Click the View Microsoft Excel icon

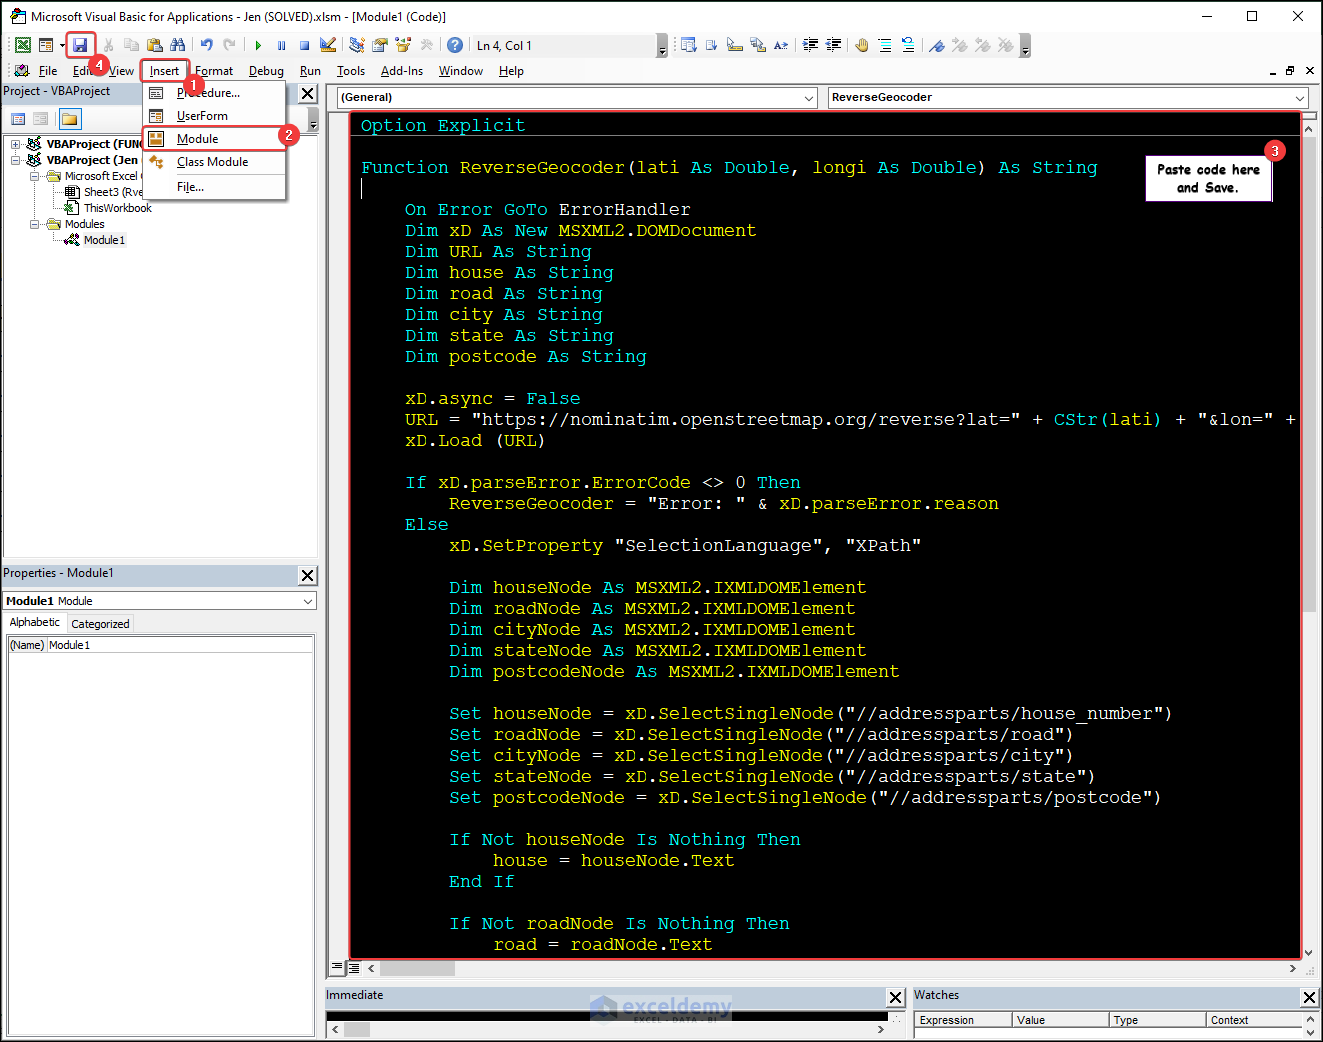(22, 45)
